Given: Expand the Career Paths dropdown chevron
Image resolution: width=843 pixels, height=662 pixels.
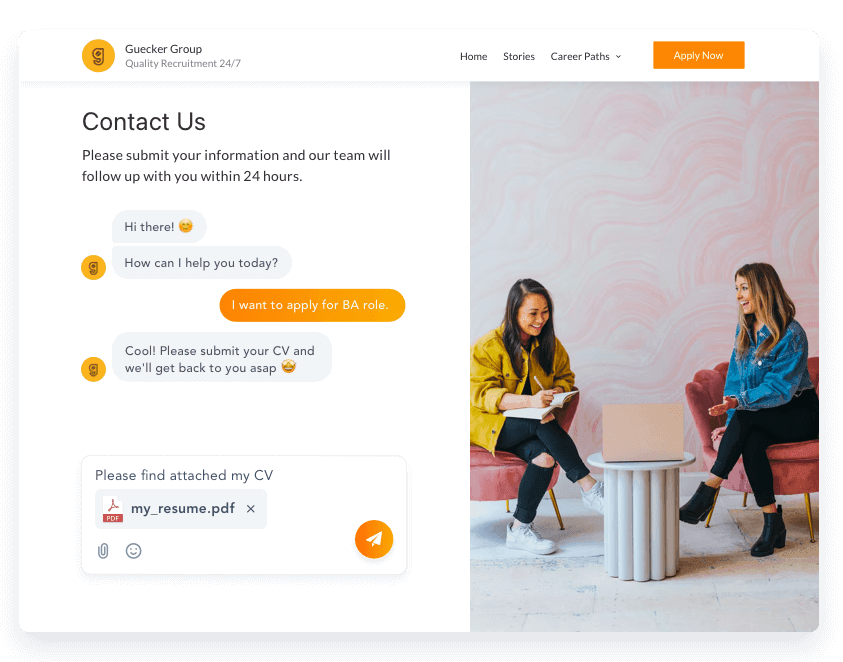Looking at the screenshot, I should point(618,56).
